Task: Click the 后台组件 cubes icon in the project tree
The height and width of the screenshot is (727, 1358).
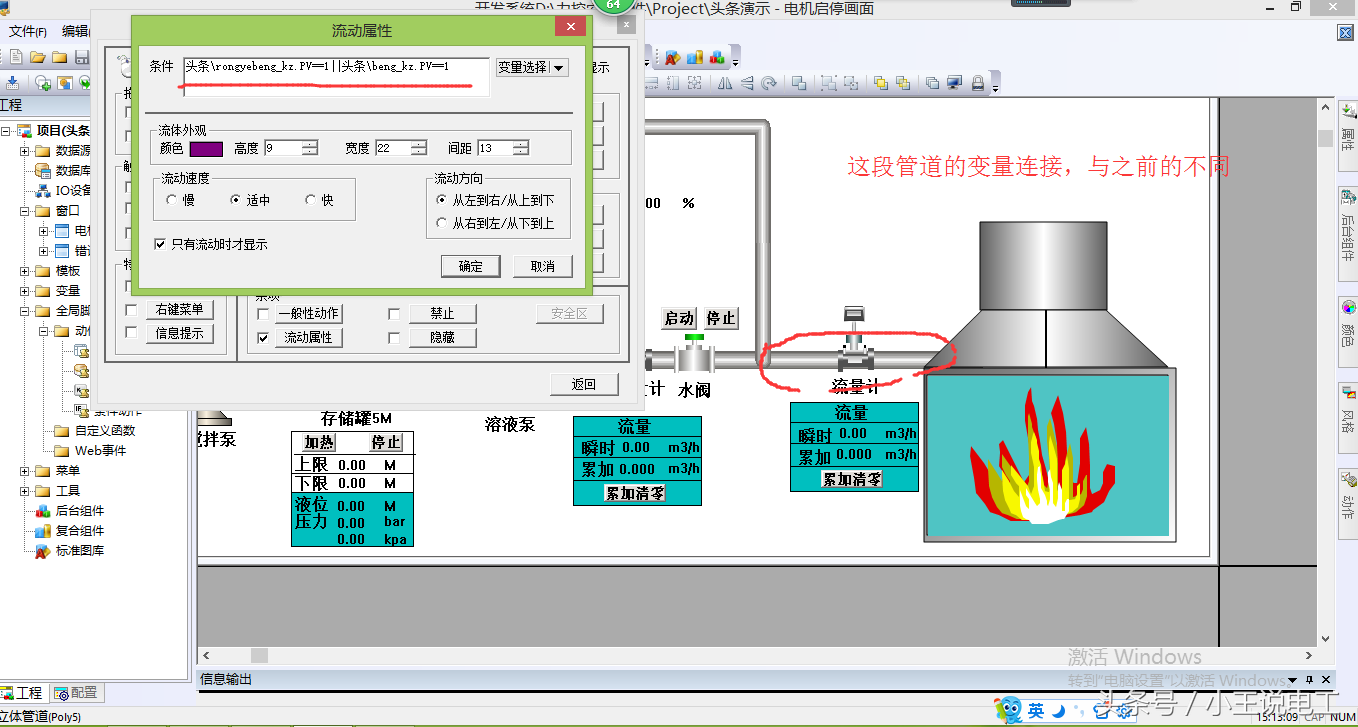Action: click(43, 511)
